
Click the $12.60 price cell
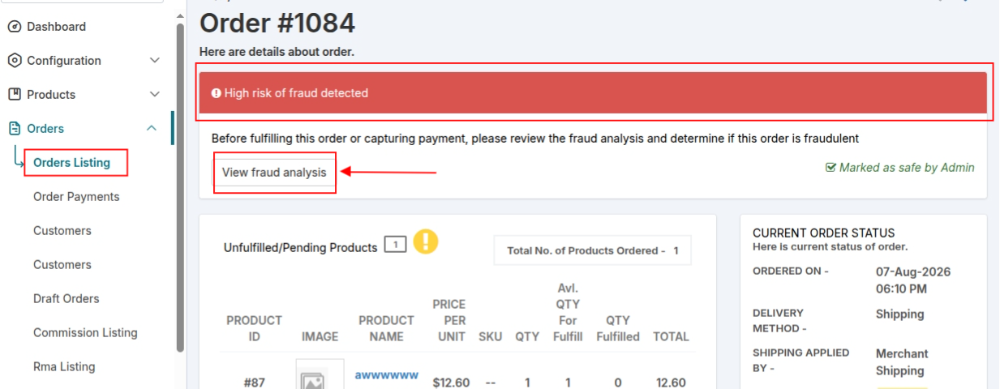(451, 383)
